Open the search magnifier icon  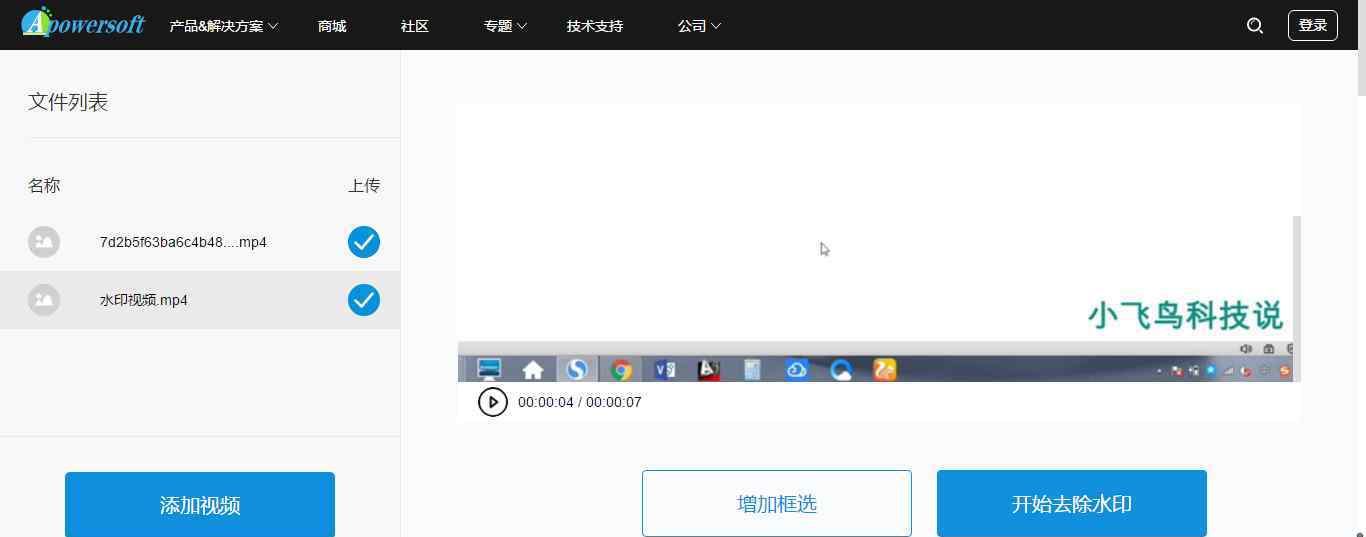click(1255, 26)
